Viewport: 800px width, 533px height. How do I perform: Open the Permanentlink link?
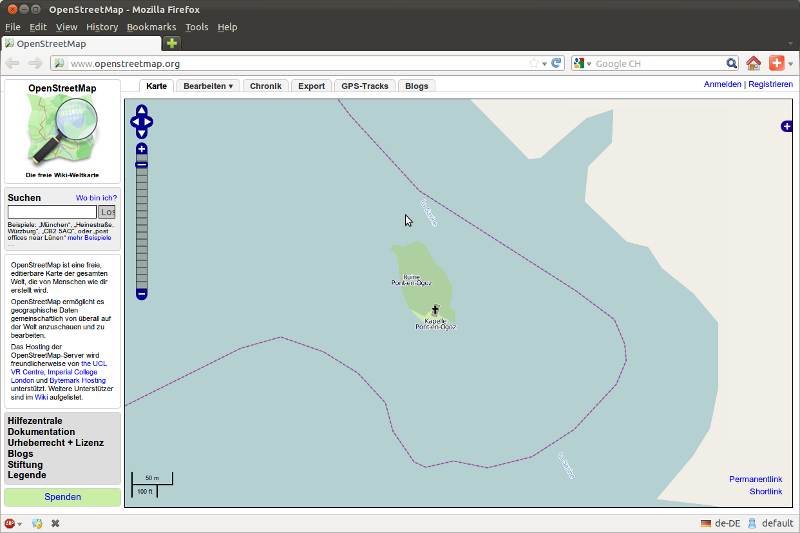pos(756,479)
